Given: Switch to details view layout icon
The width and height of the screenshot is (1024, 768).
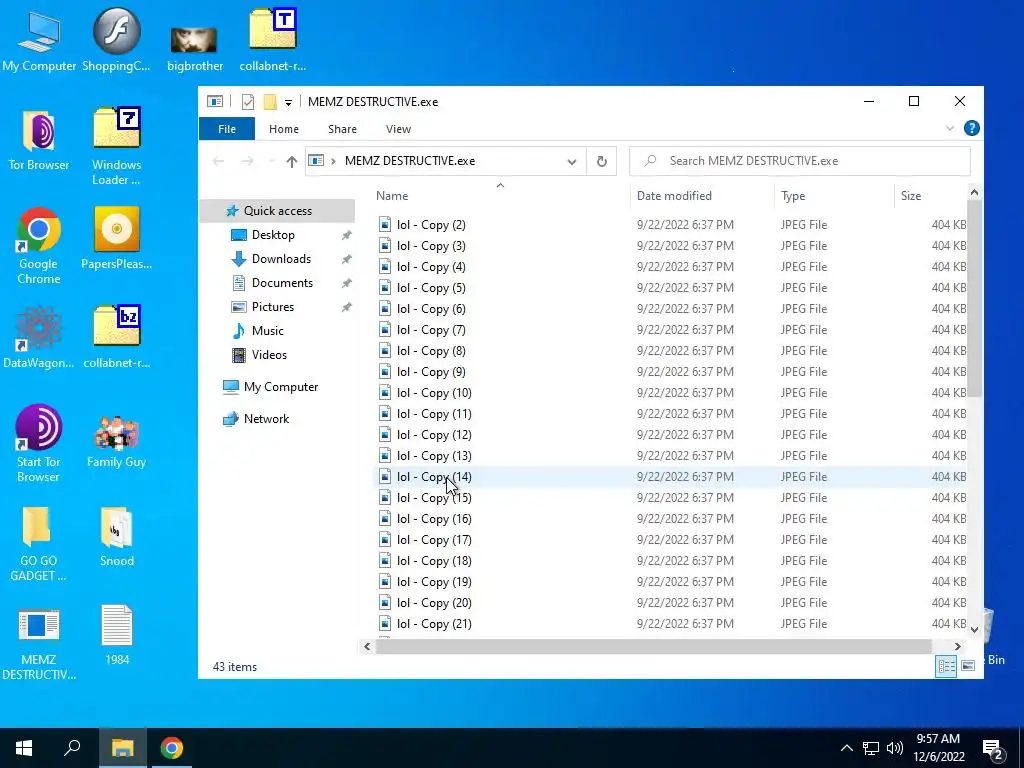Looking at the screenshot, I should pos(946,665).
